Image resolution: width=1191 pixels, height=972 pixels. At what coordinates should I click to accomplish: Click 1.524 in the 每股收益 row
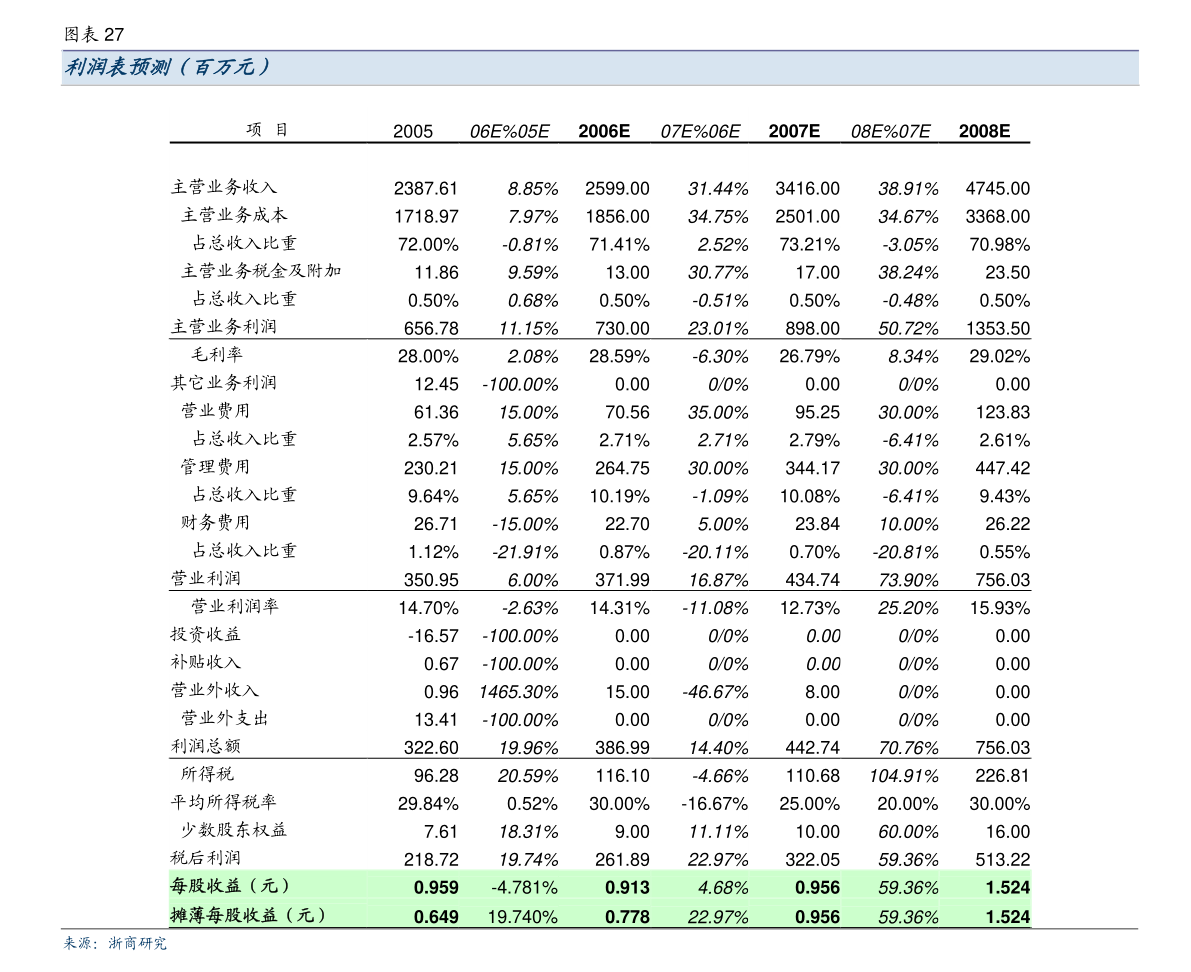click(1006, 888)
